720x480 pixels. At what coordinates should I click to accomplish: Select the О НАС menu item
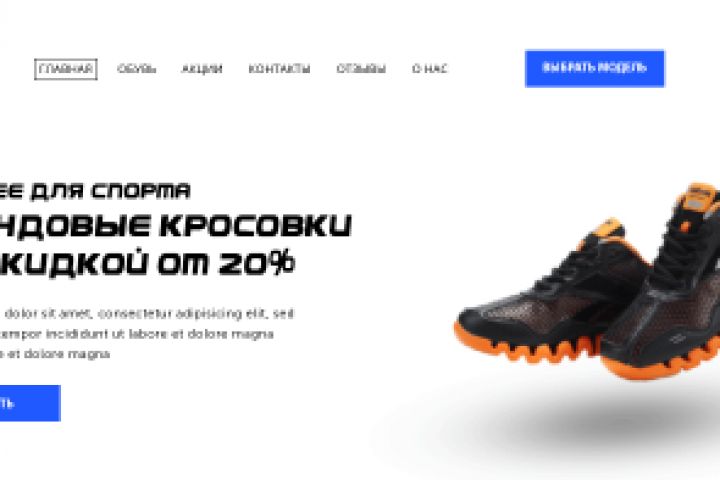tap(429, 69)
